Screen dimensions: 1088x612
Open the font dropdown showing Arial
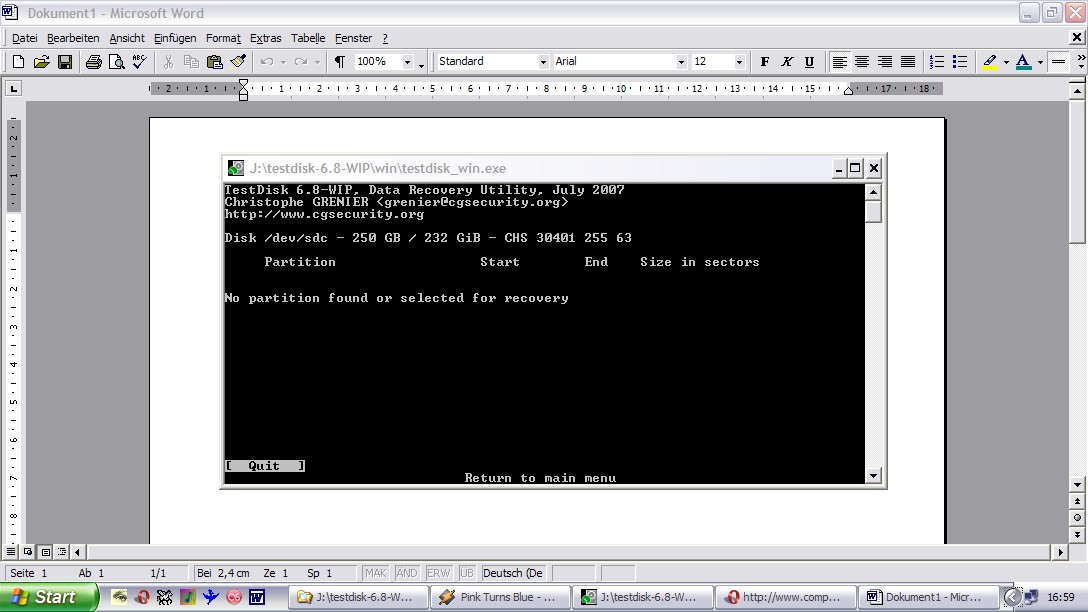tap(681, 62)
